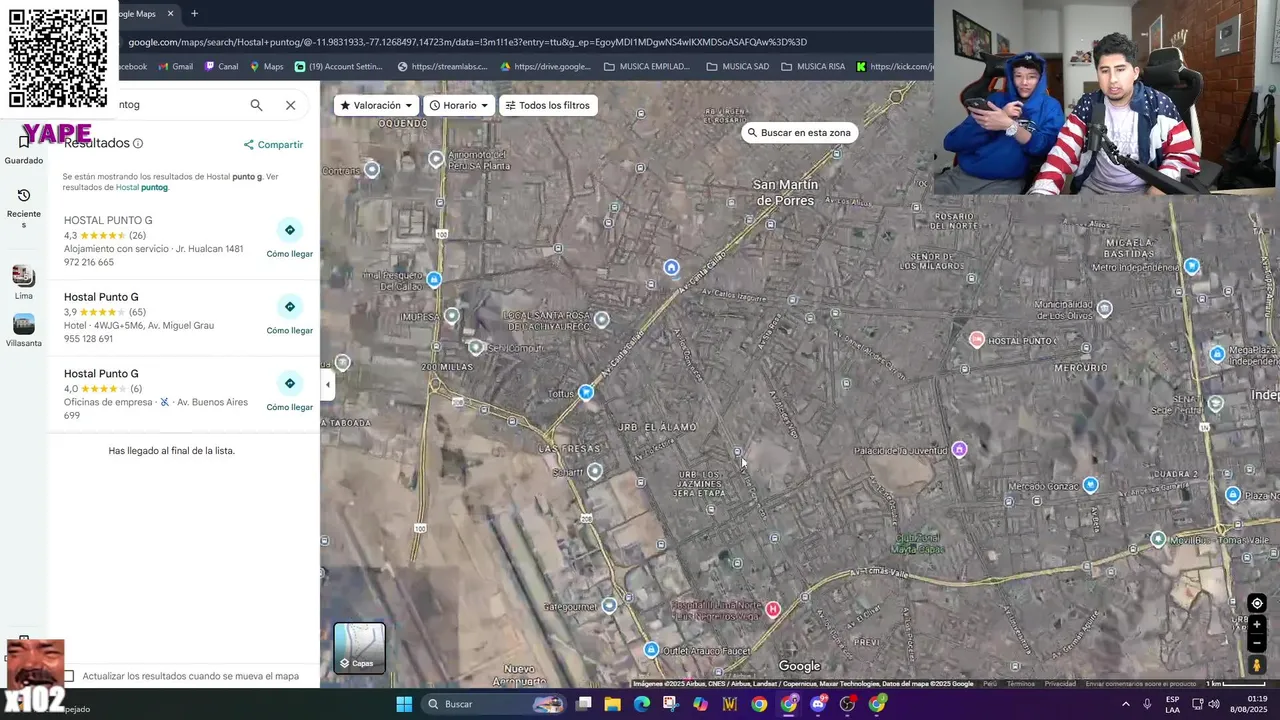Expand the Horario filter dropdown
The width and height of the screenshot is (1280, 720).
(459, 105)
